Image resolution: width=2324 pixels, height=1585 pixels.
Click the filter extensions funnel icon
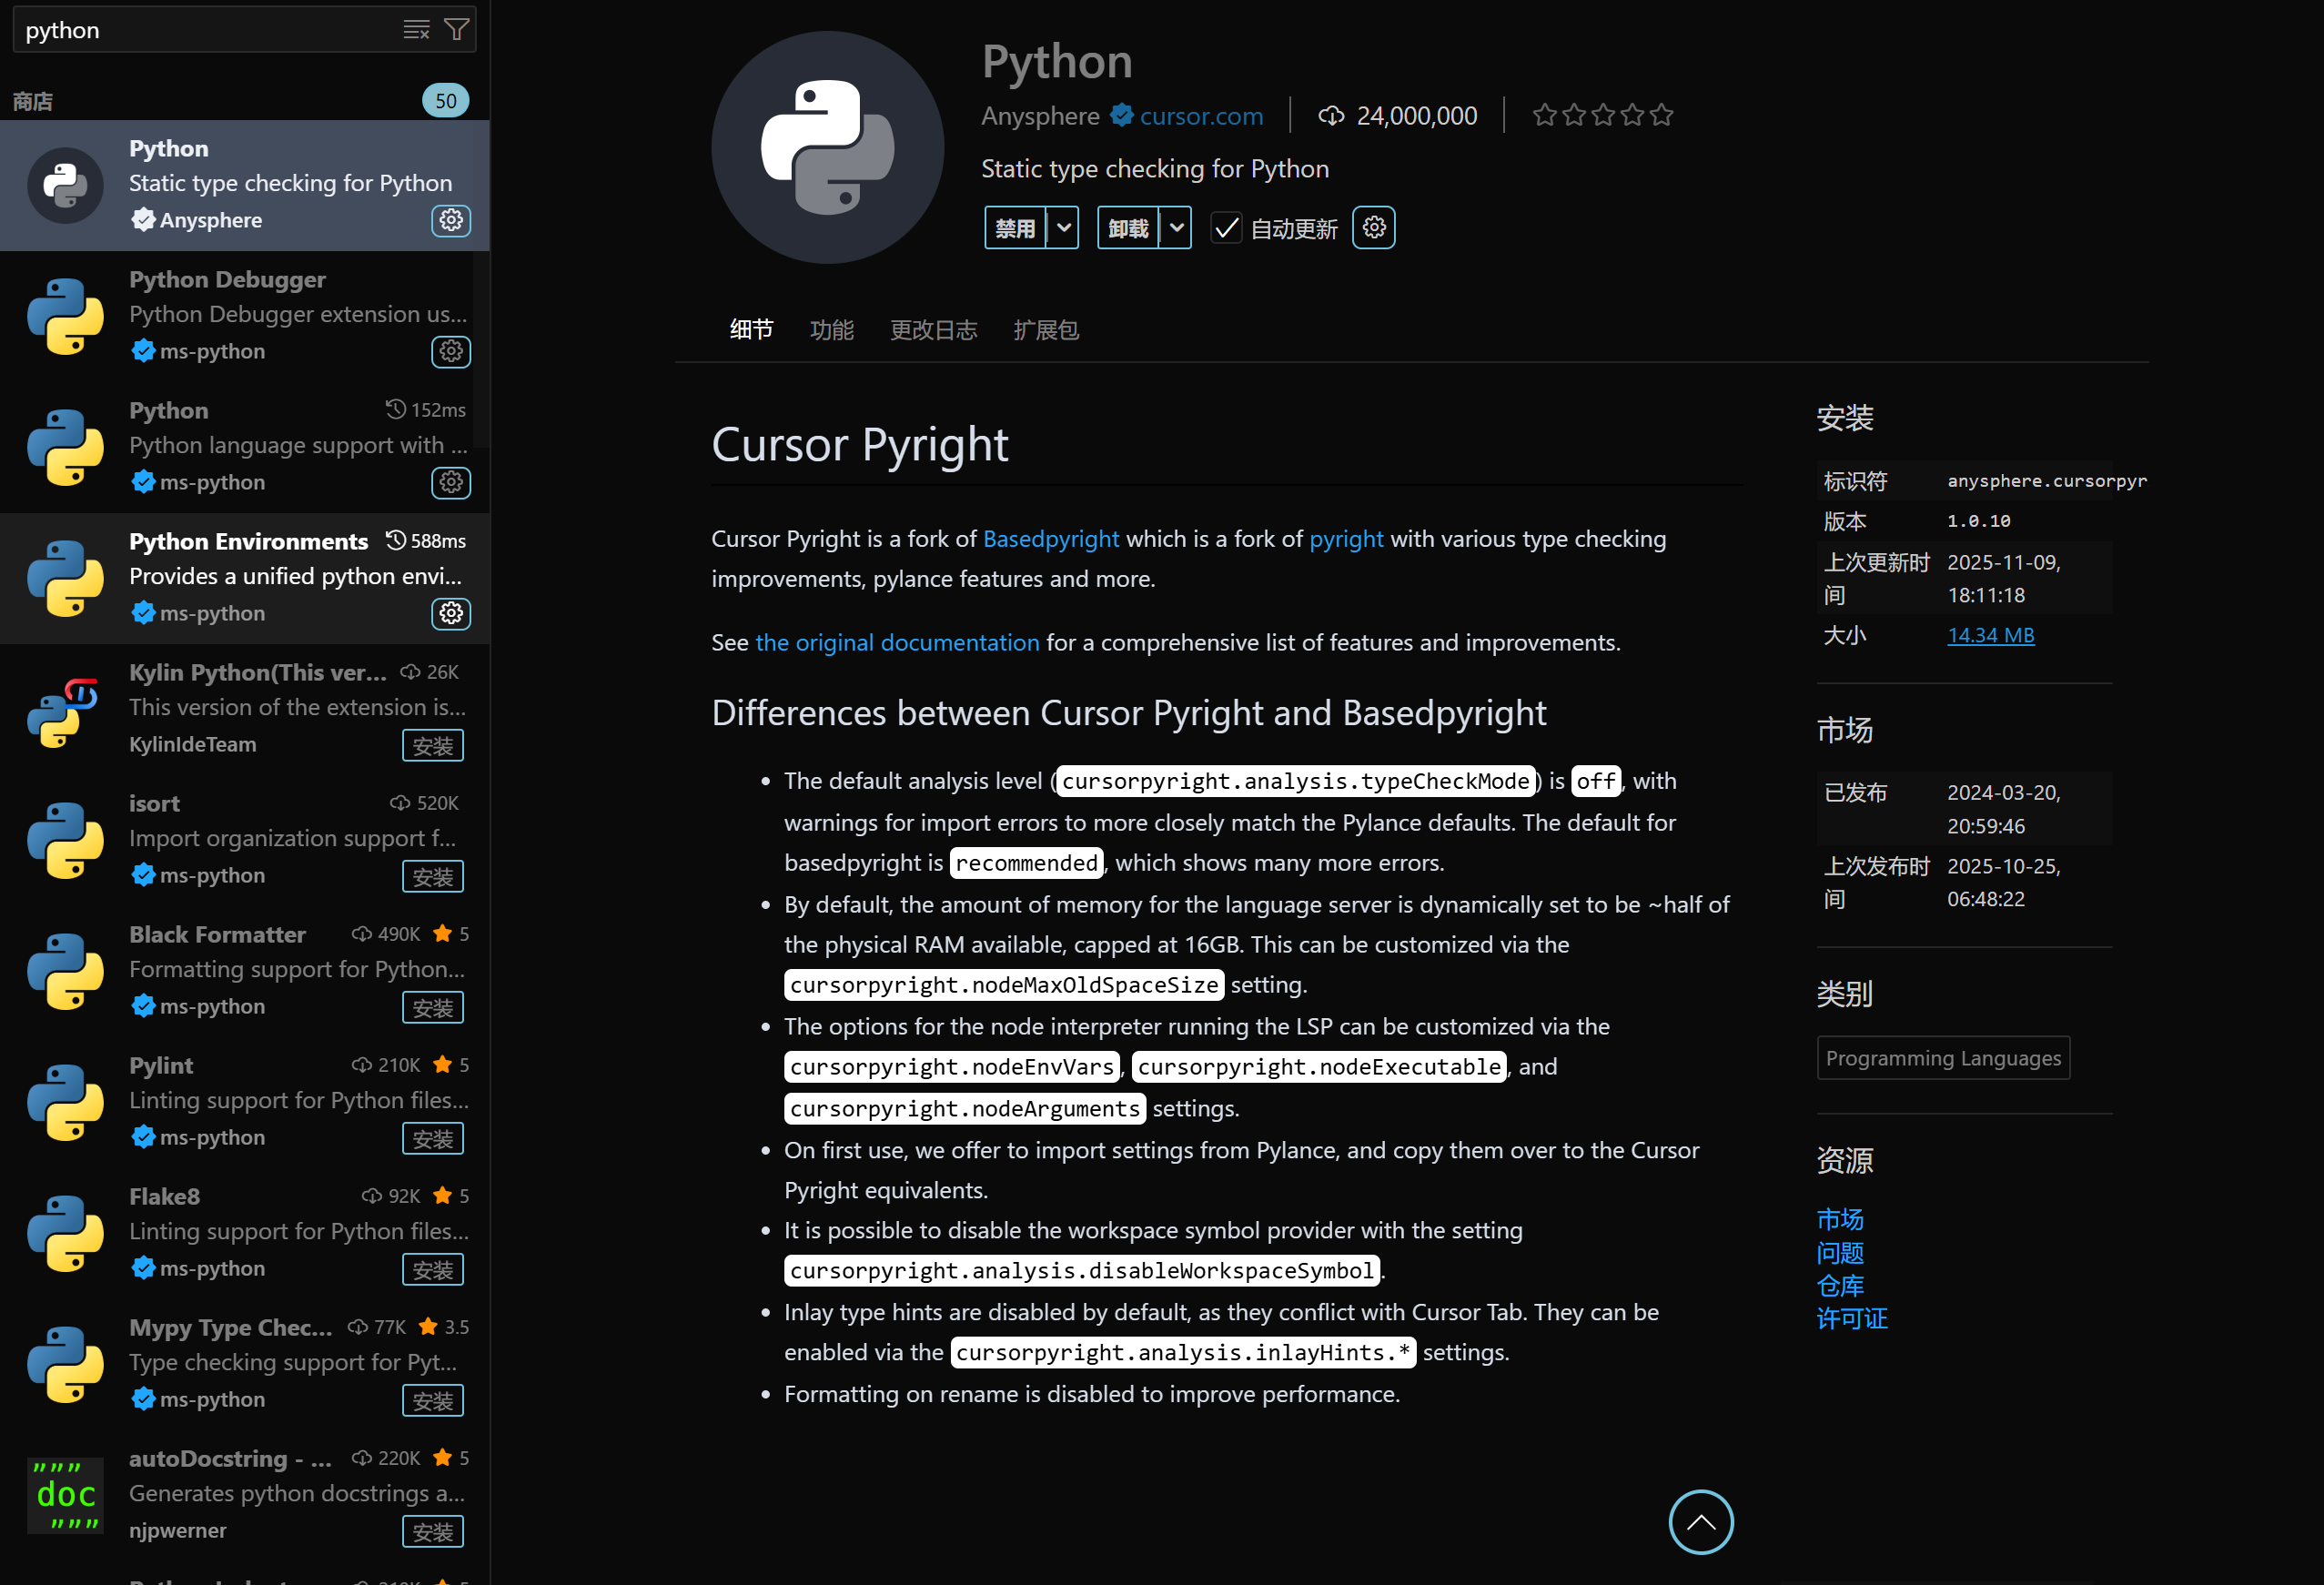coord(456,30)
